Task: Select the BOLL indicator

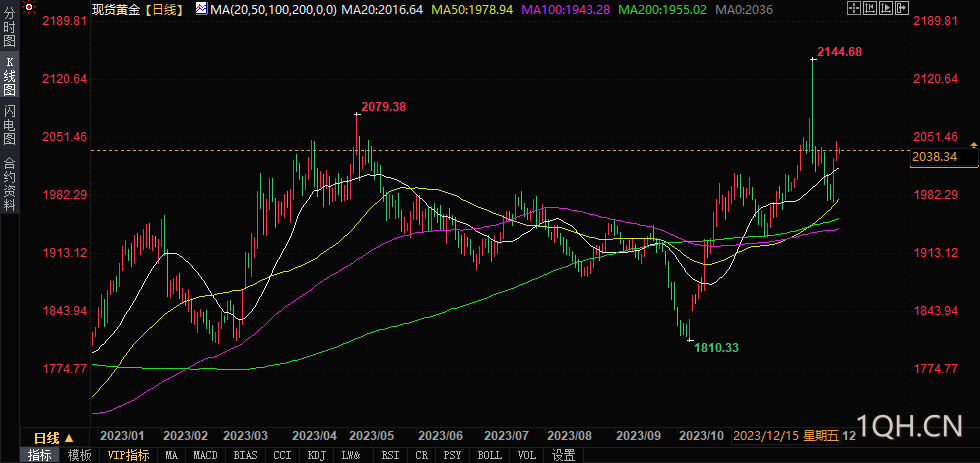Action: (489, 456)
